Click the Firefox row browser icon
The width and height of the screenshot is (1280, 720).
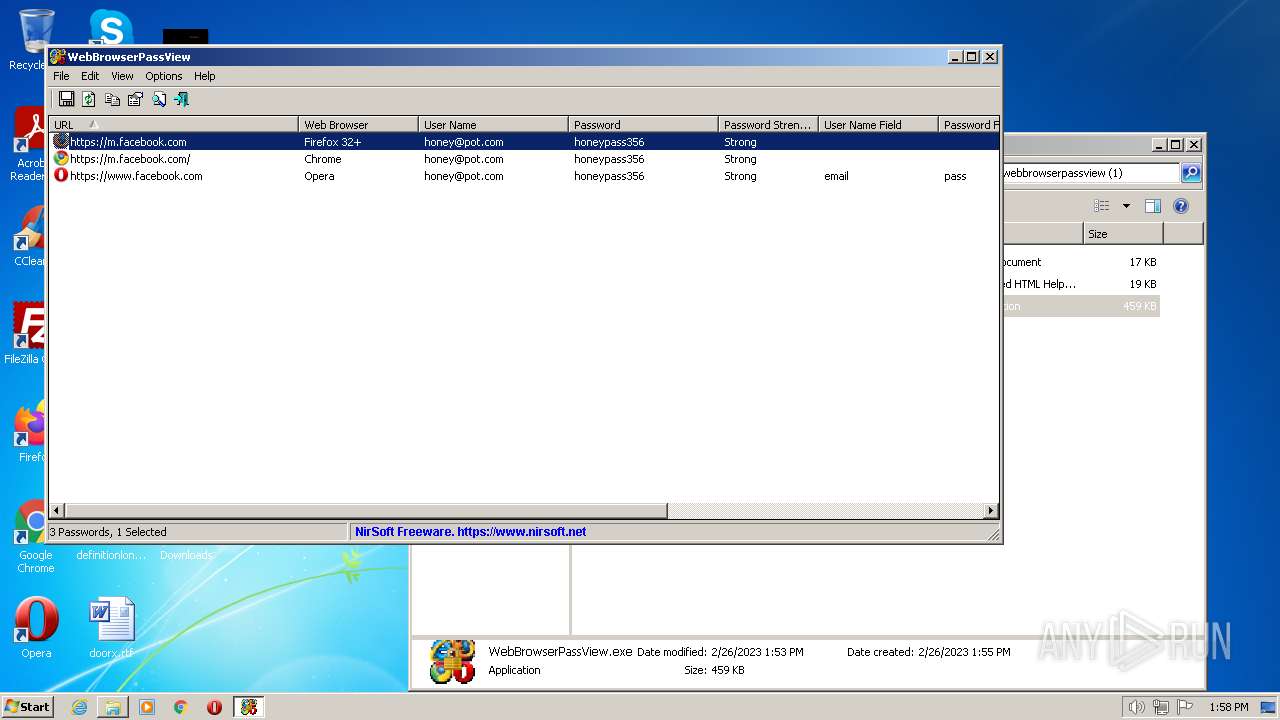click(x=61, y=142)
